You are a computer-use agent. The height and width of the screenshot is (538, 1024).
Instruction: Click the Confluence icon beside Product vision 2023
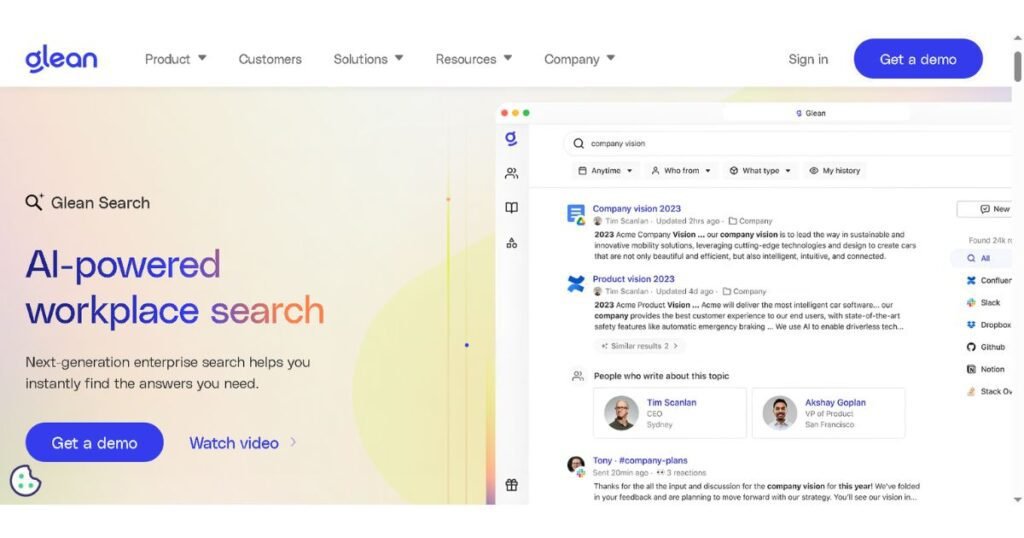(576, 283)
